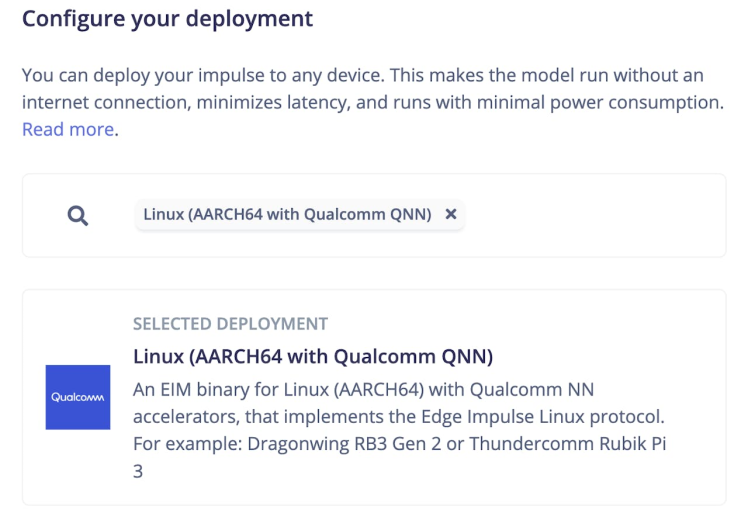Click the Configure your deployment heading

coord(167,19)
